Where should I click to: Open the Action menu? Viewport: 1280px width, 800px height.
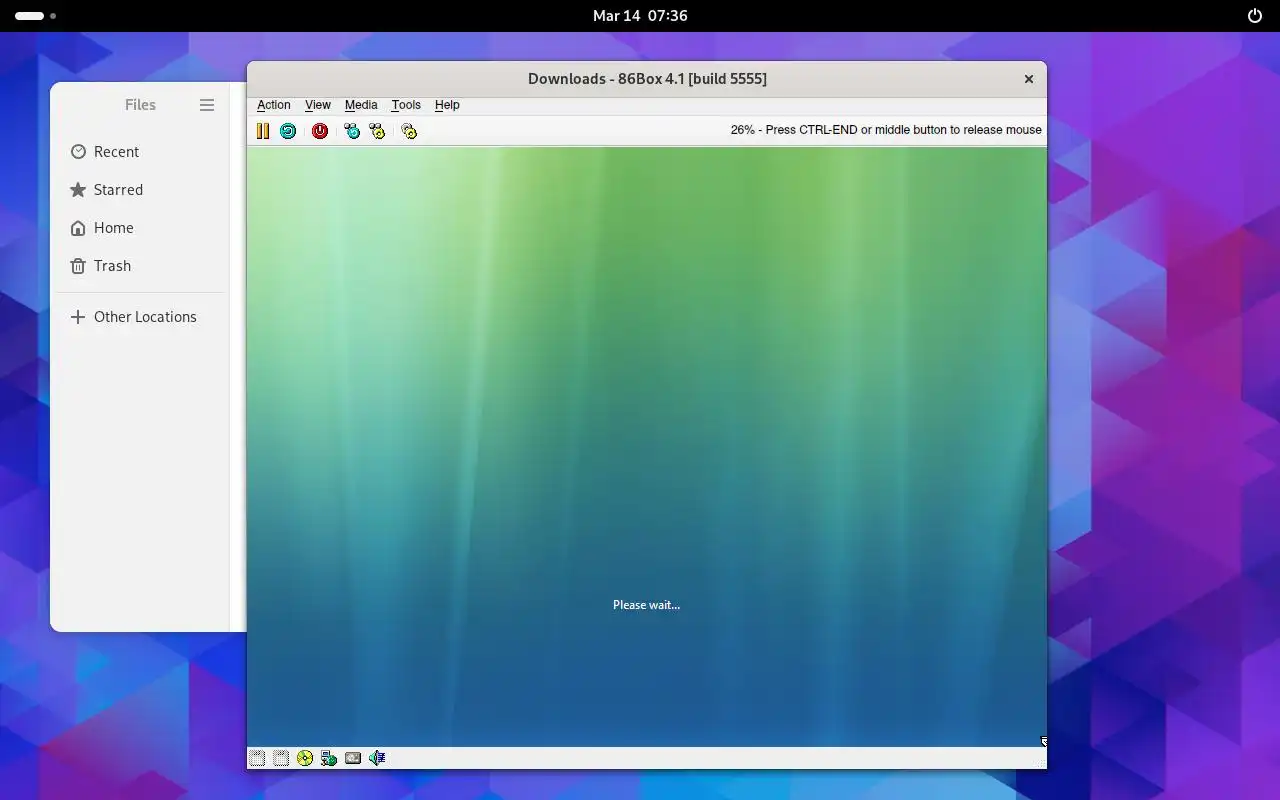[x=274, y=105]
